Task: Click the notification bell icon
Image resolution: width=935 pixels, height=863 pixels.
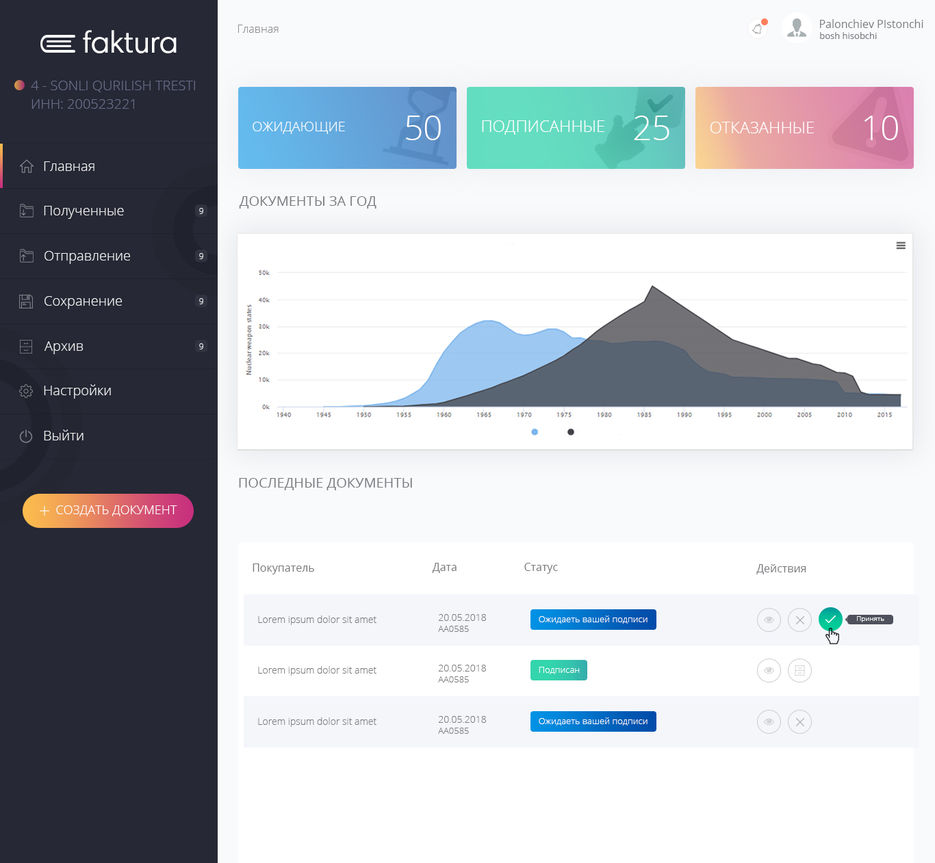Action: coord(757,28)
